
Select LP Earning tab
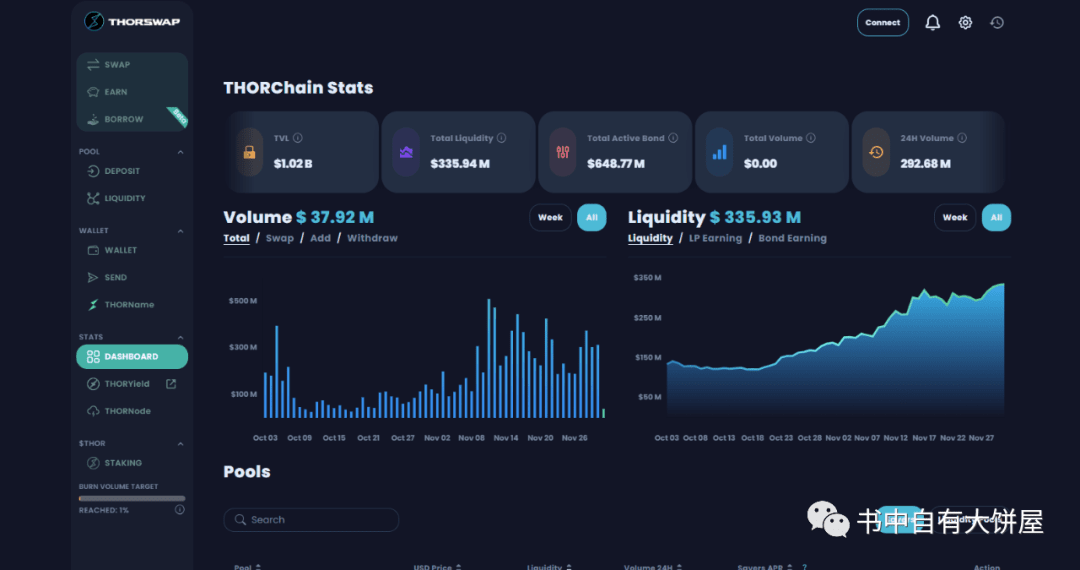(716, 238)
